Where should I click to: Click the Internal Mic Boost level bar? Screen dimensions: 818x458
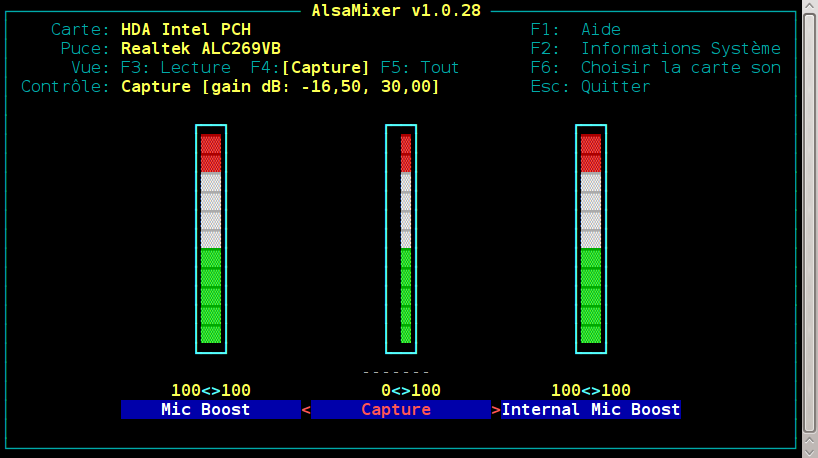[591, 239]
